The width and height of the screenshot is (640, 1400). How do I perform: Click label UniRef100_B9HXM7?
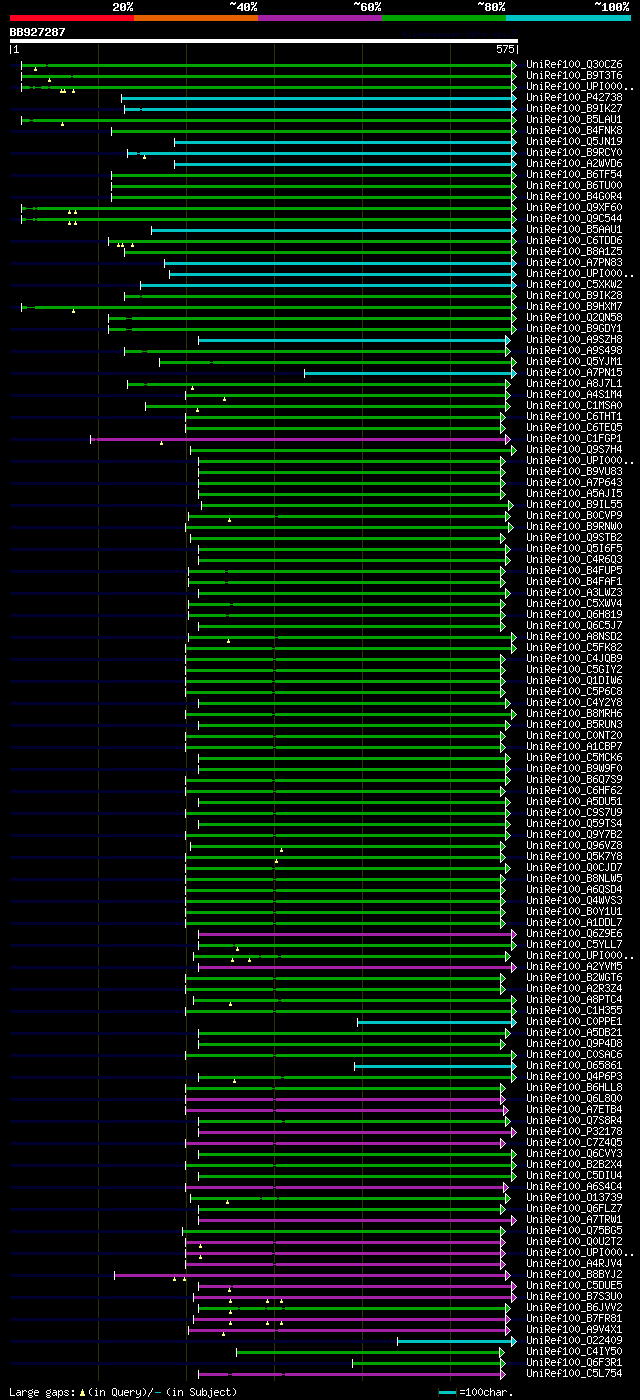(x=574, y=307)
